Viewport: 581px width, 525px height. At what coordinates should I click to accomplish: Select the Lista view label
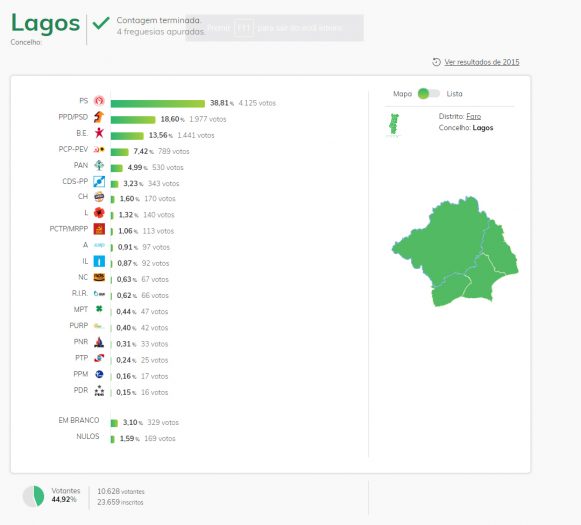[454, 94]
